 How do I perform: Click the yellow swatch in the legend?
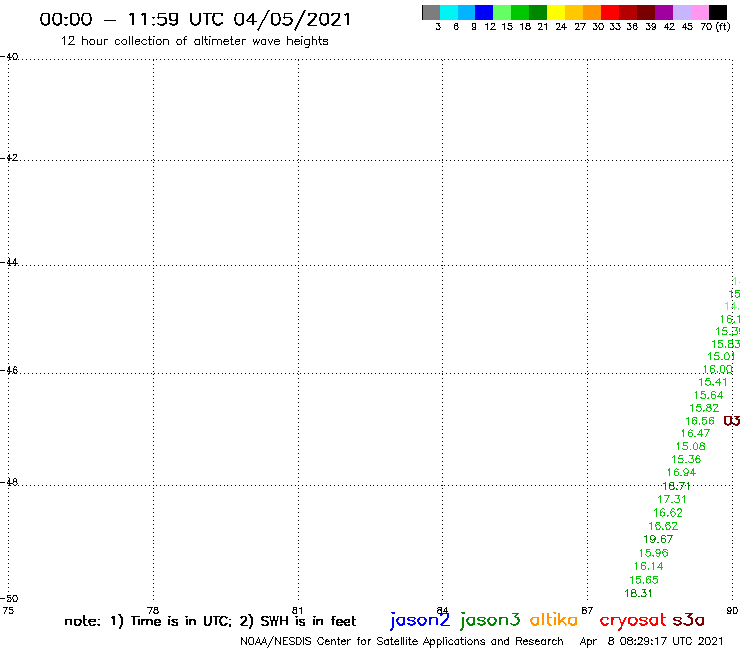[x=556, y=12]
